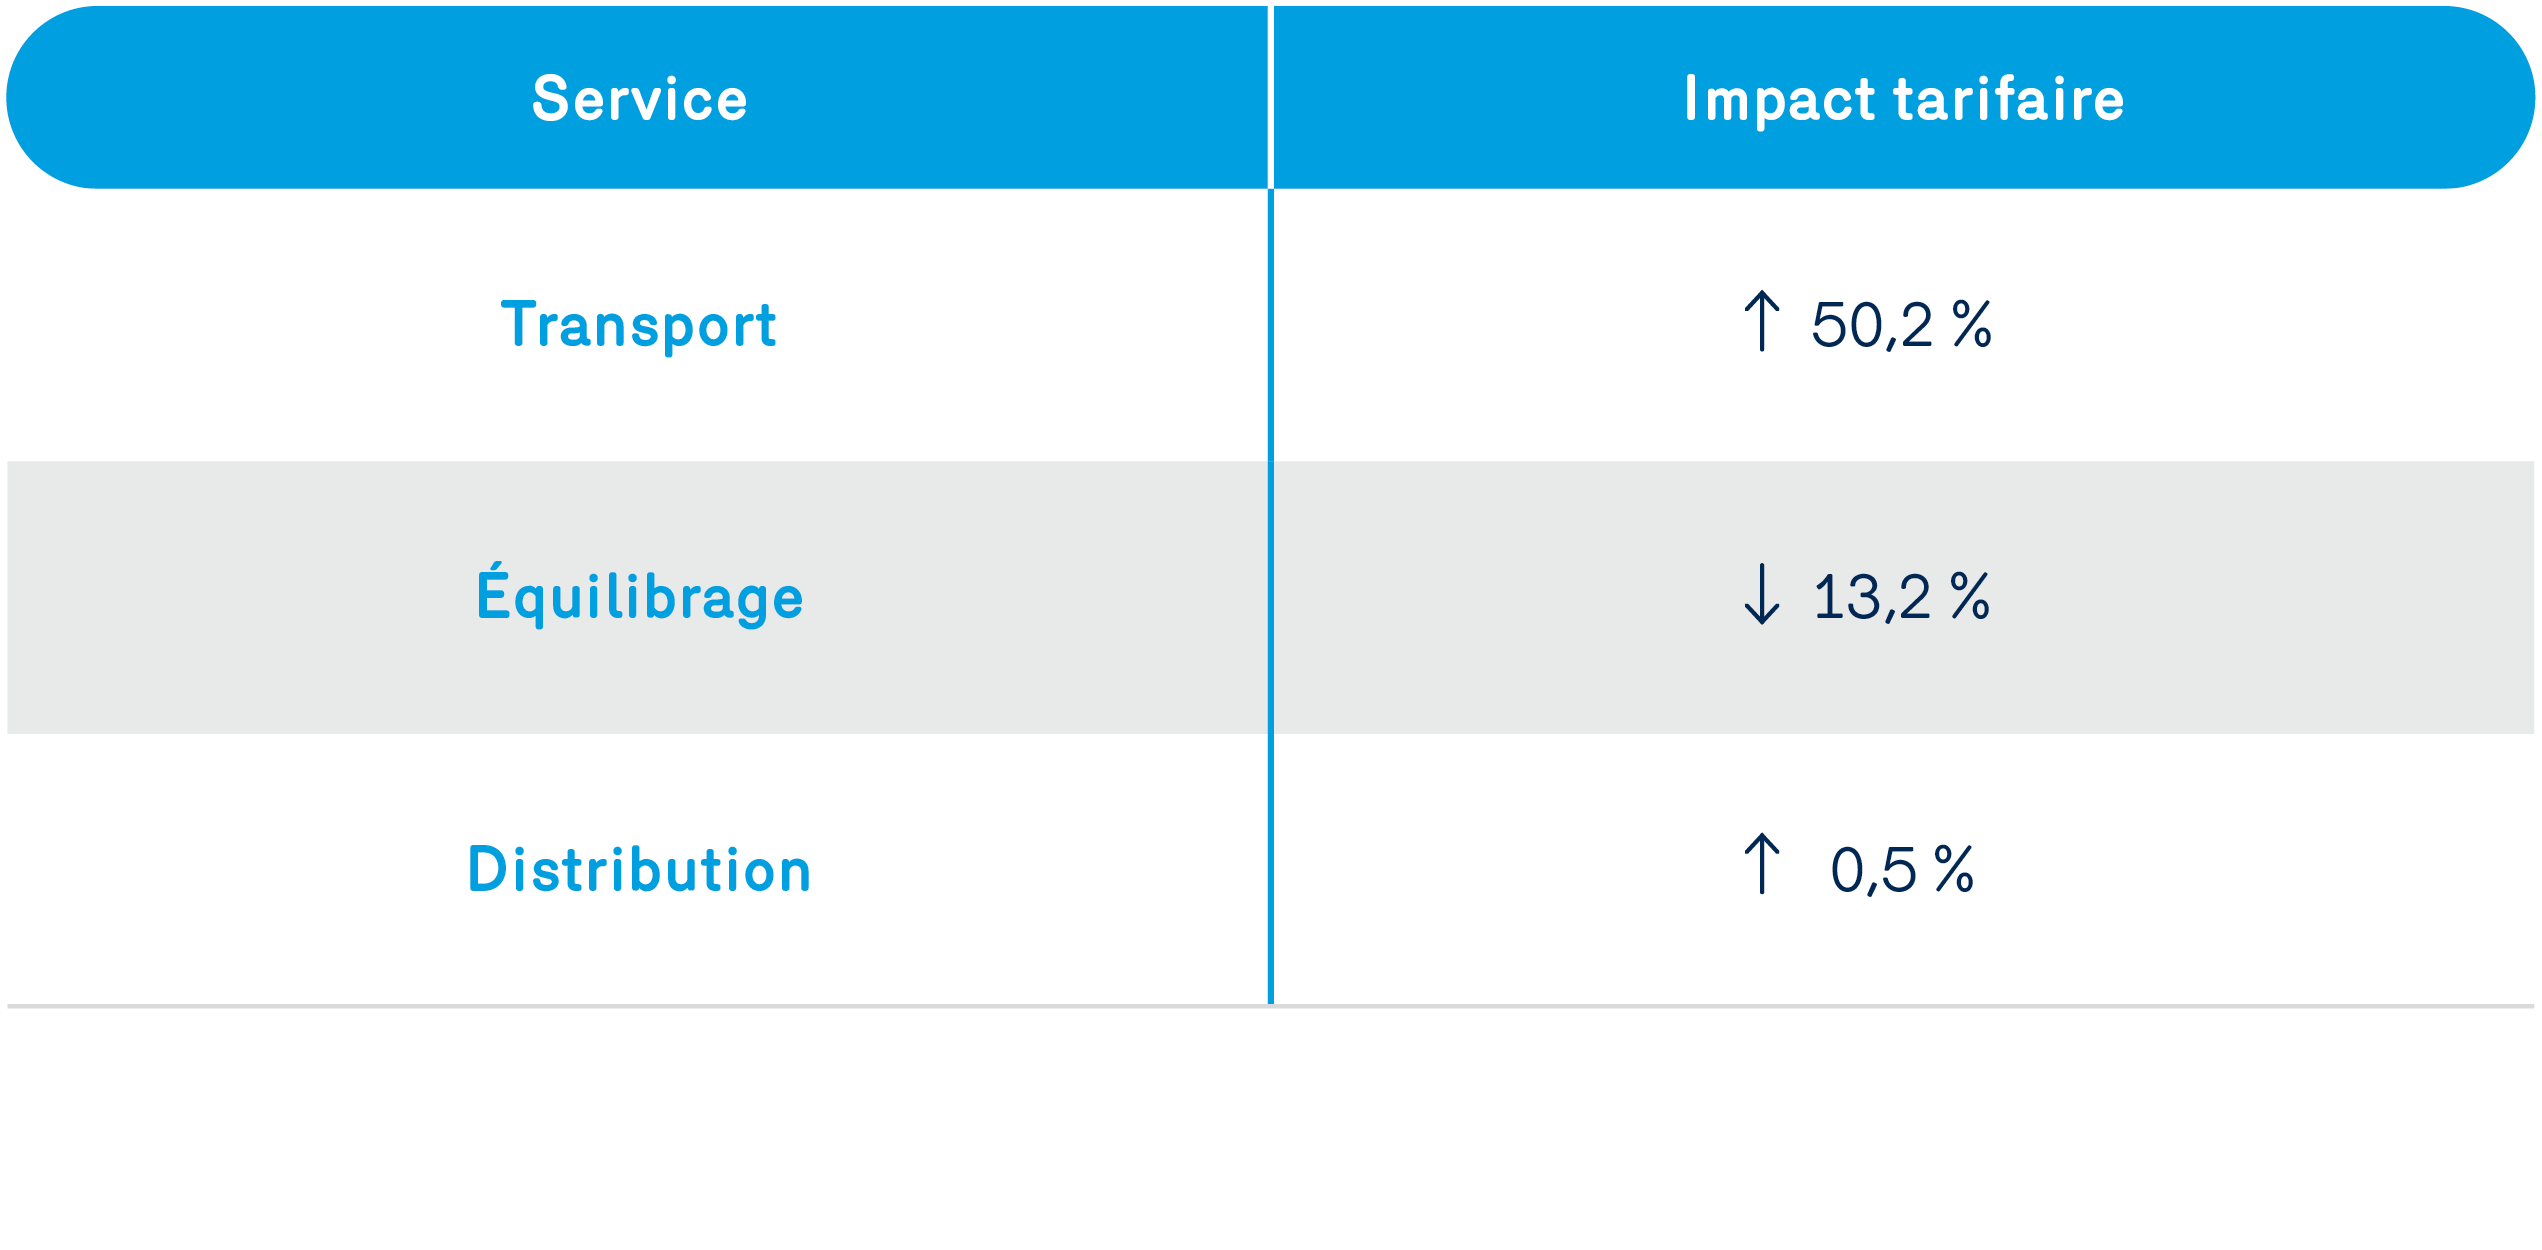The height and width of the screenshot is (1250, 2542).
Task: Click the white divider between header cells
Action: point(1270,97)
